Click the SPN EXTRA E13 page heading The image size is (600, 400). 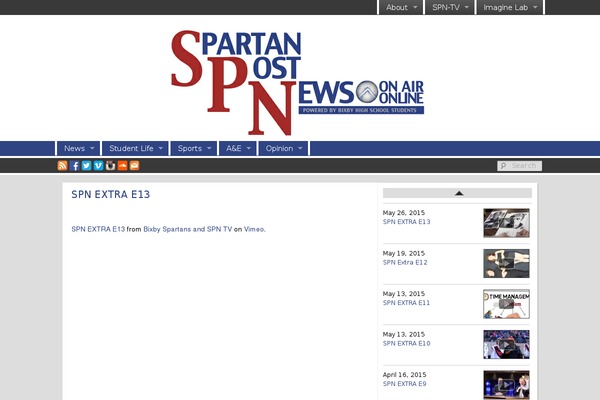tap(111, 194)
